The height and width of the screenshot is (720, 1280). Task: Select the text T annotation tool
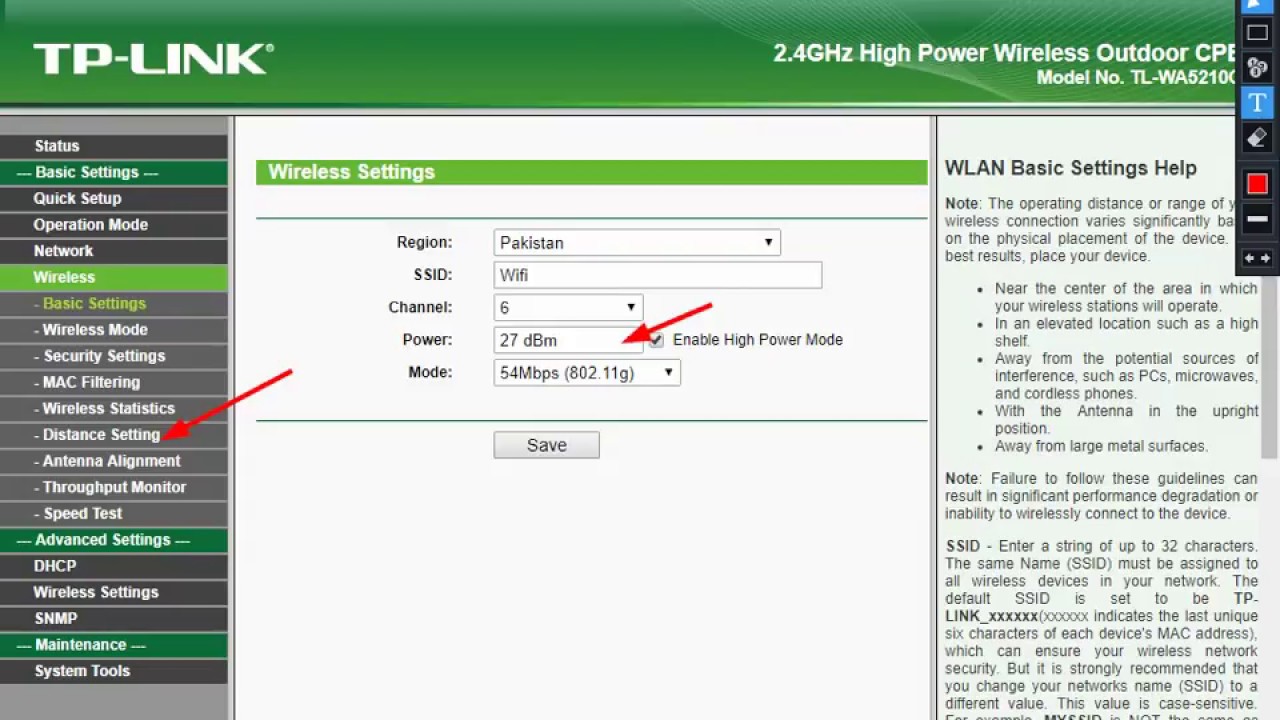point(1257,103)
